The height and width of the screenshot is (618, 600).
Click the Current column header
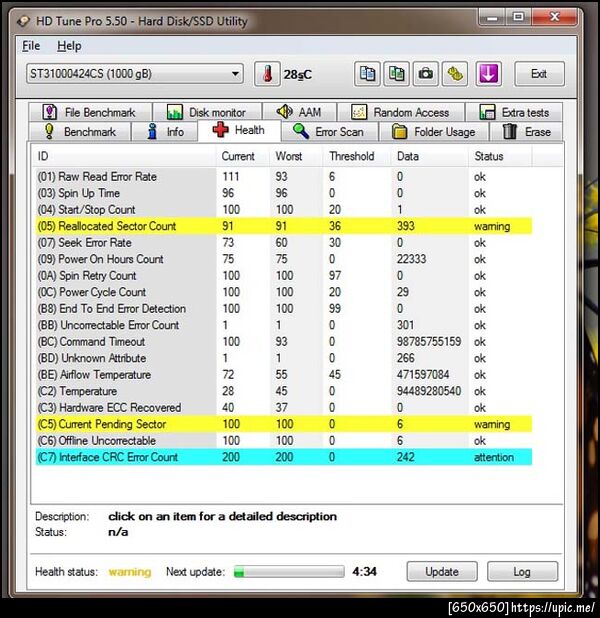[x=243, y=156]
